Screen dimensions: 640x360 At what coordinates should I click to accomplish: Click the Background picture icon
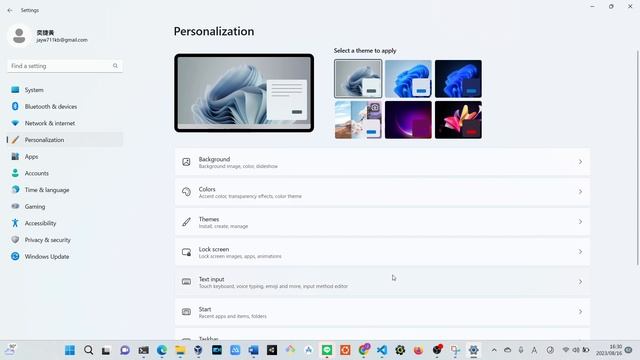[x=186, y=162]
